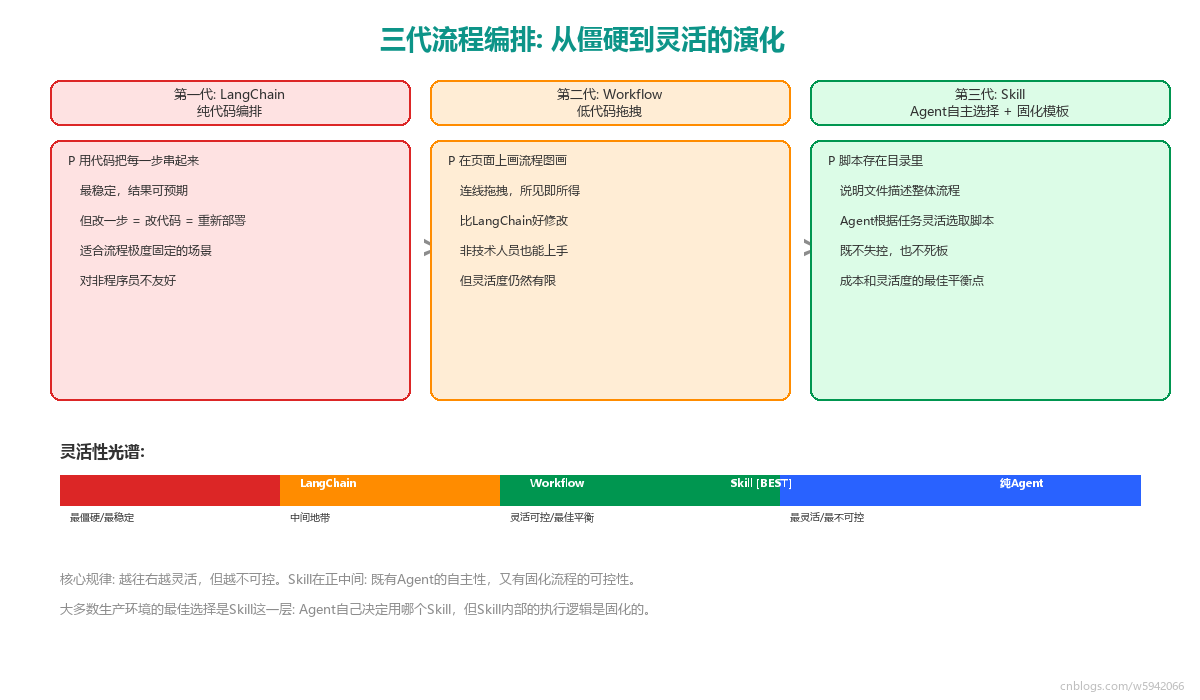1200x700 pixels.
Task: Select the 'Workflow' label on the spectrum bar
Action: 557,483
